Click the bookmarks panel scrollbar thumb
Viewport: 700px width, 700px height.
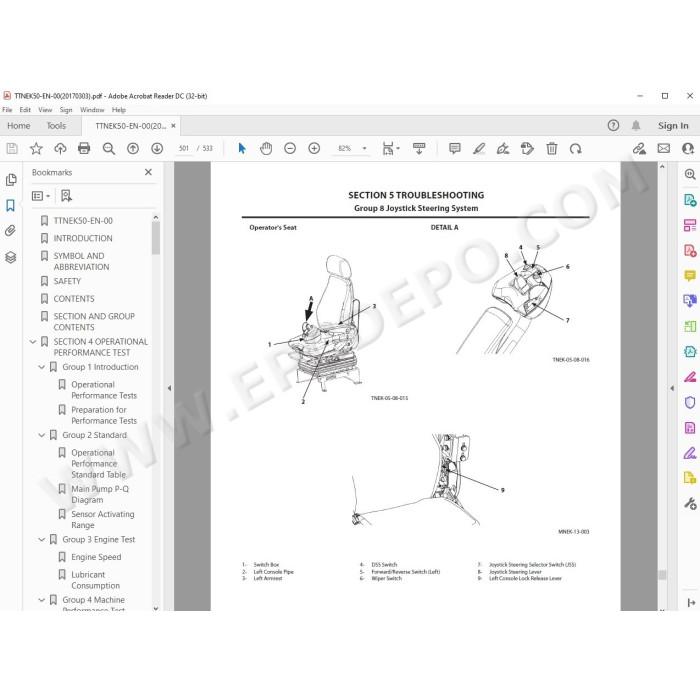(156, 238)
